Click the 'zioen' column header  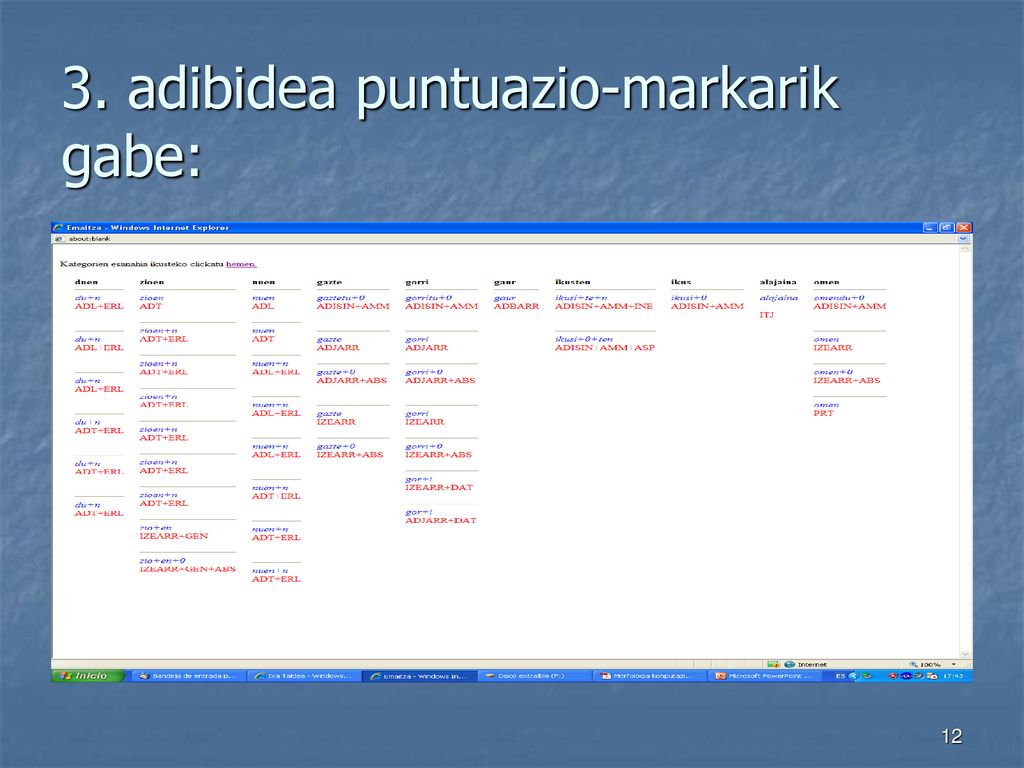pos(152,282)
